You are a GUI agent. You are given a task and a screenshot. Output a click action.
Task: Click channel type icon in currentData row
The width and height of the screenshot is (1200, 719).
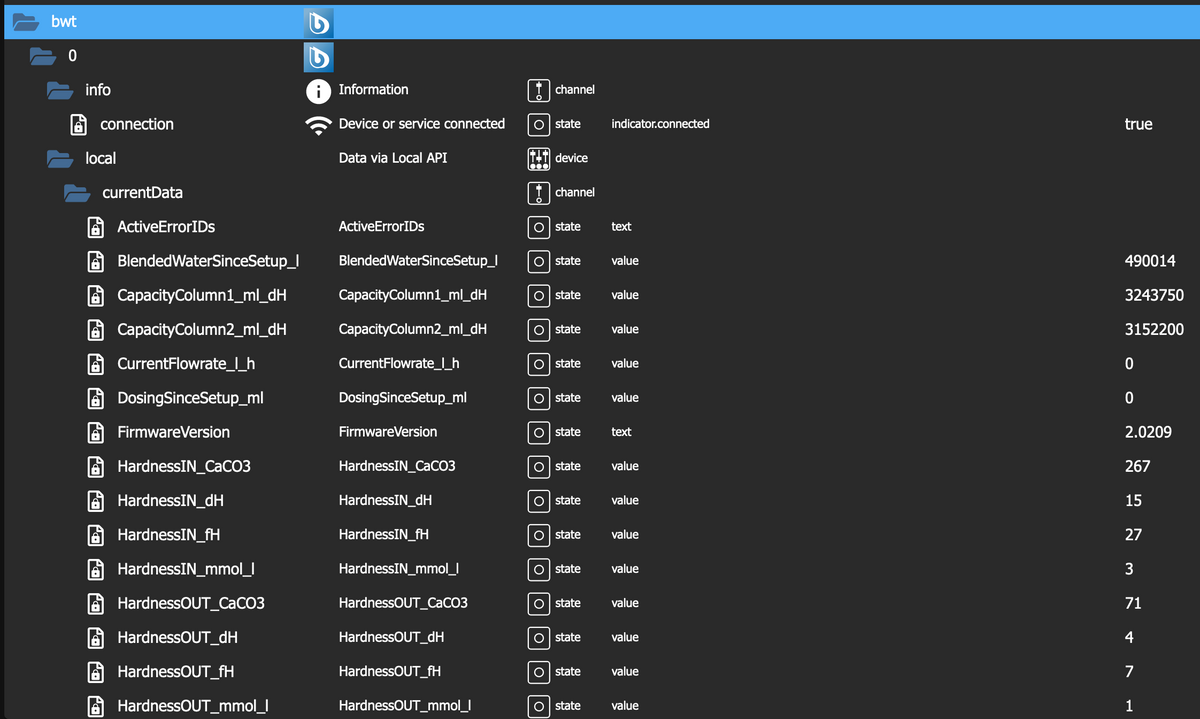[538, 192]
